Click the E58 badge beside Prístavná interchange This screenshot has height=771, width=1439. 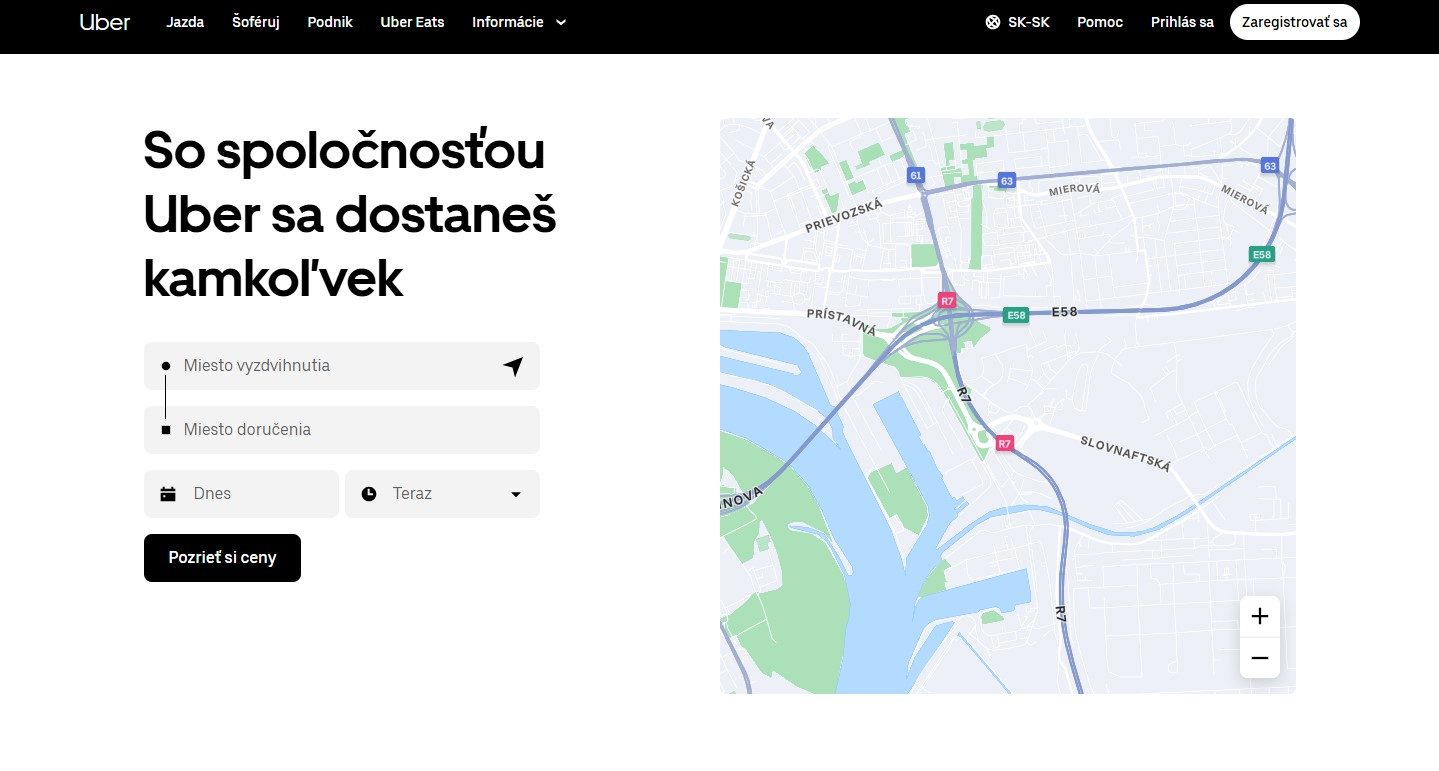click(x=1016, y=315)
